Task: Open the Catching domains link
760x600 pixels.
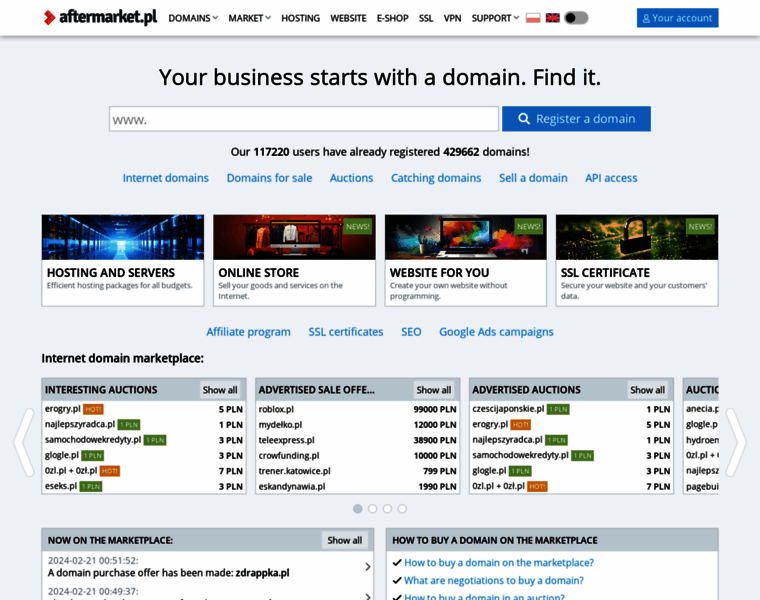Action: tap(436, 178)
